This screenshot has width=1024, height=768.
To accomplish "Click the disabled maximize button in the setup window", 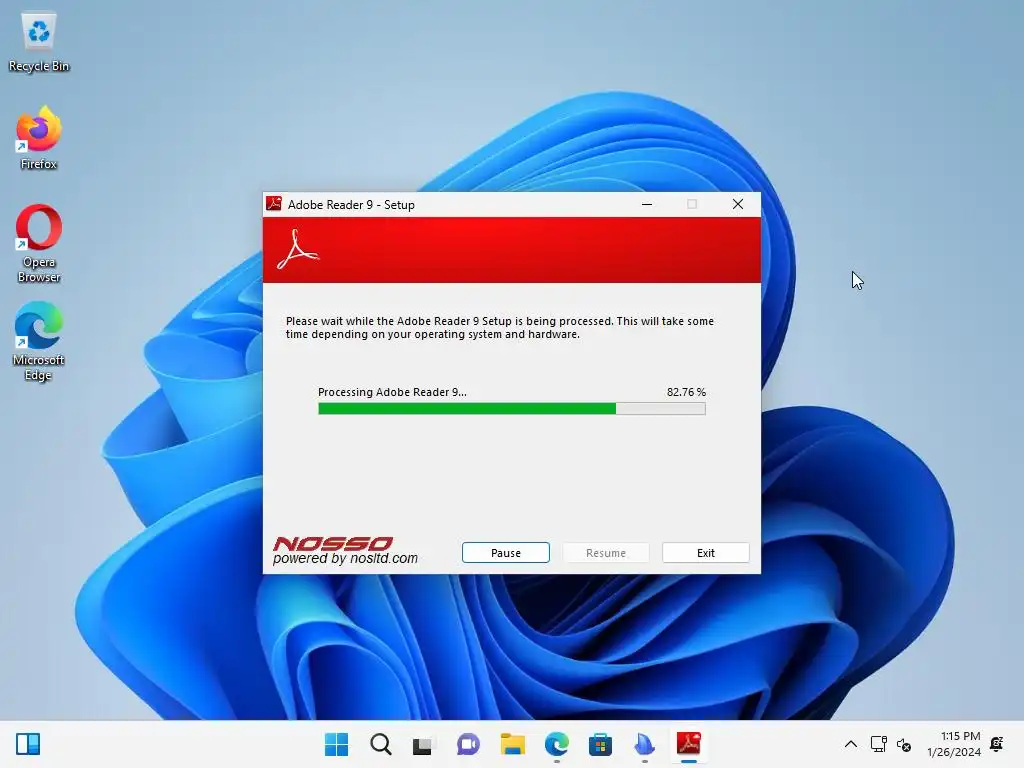I will pos(692,204).
